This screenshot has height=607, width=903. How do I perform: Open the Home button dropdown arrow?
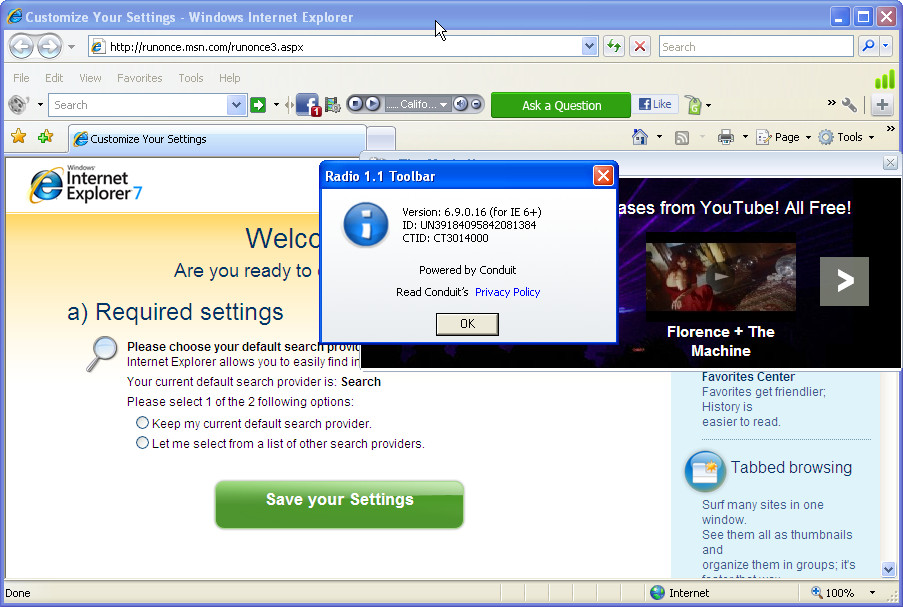659,137
